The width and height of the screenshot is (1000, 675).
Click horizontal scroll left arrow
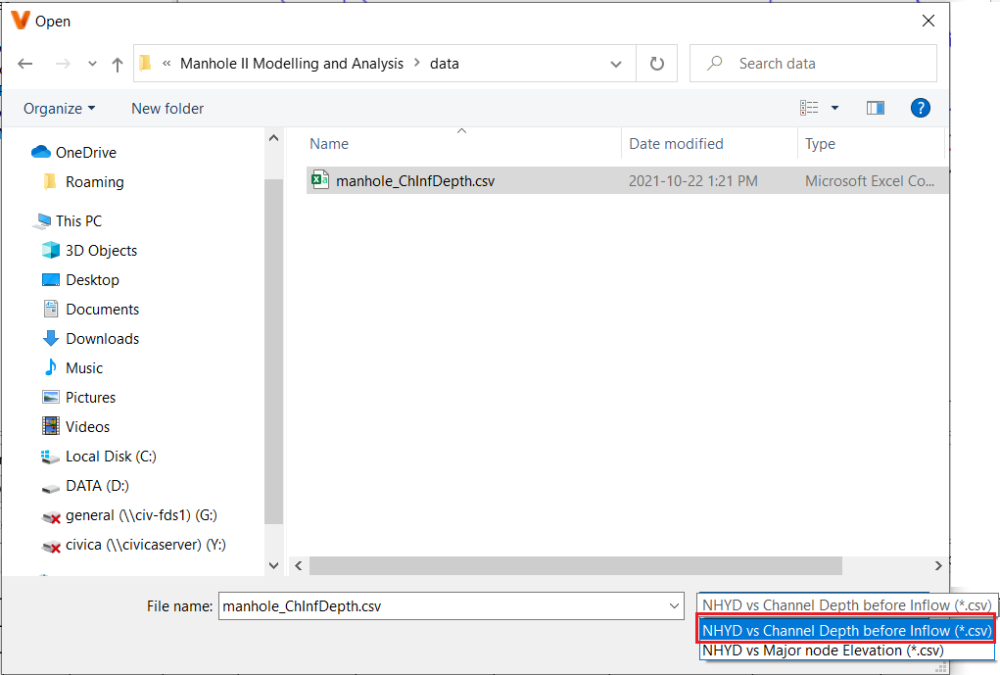298,565
